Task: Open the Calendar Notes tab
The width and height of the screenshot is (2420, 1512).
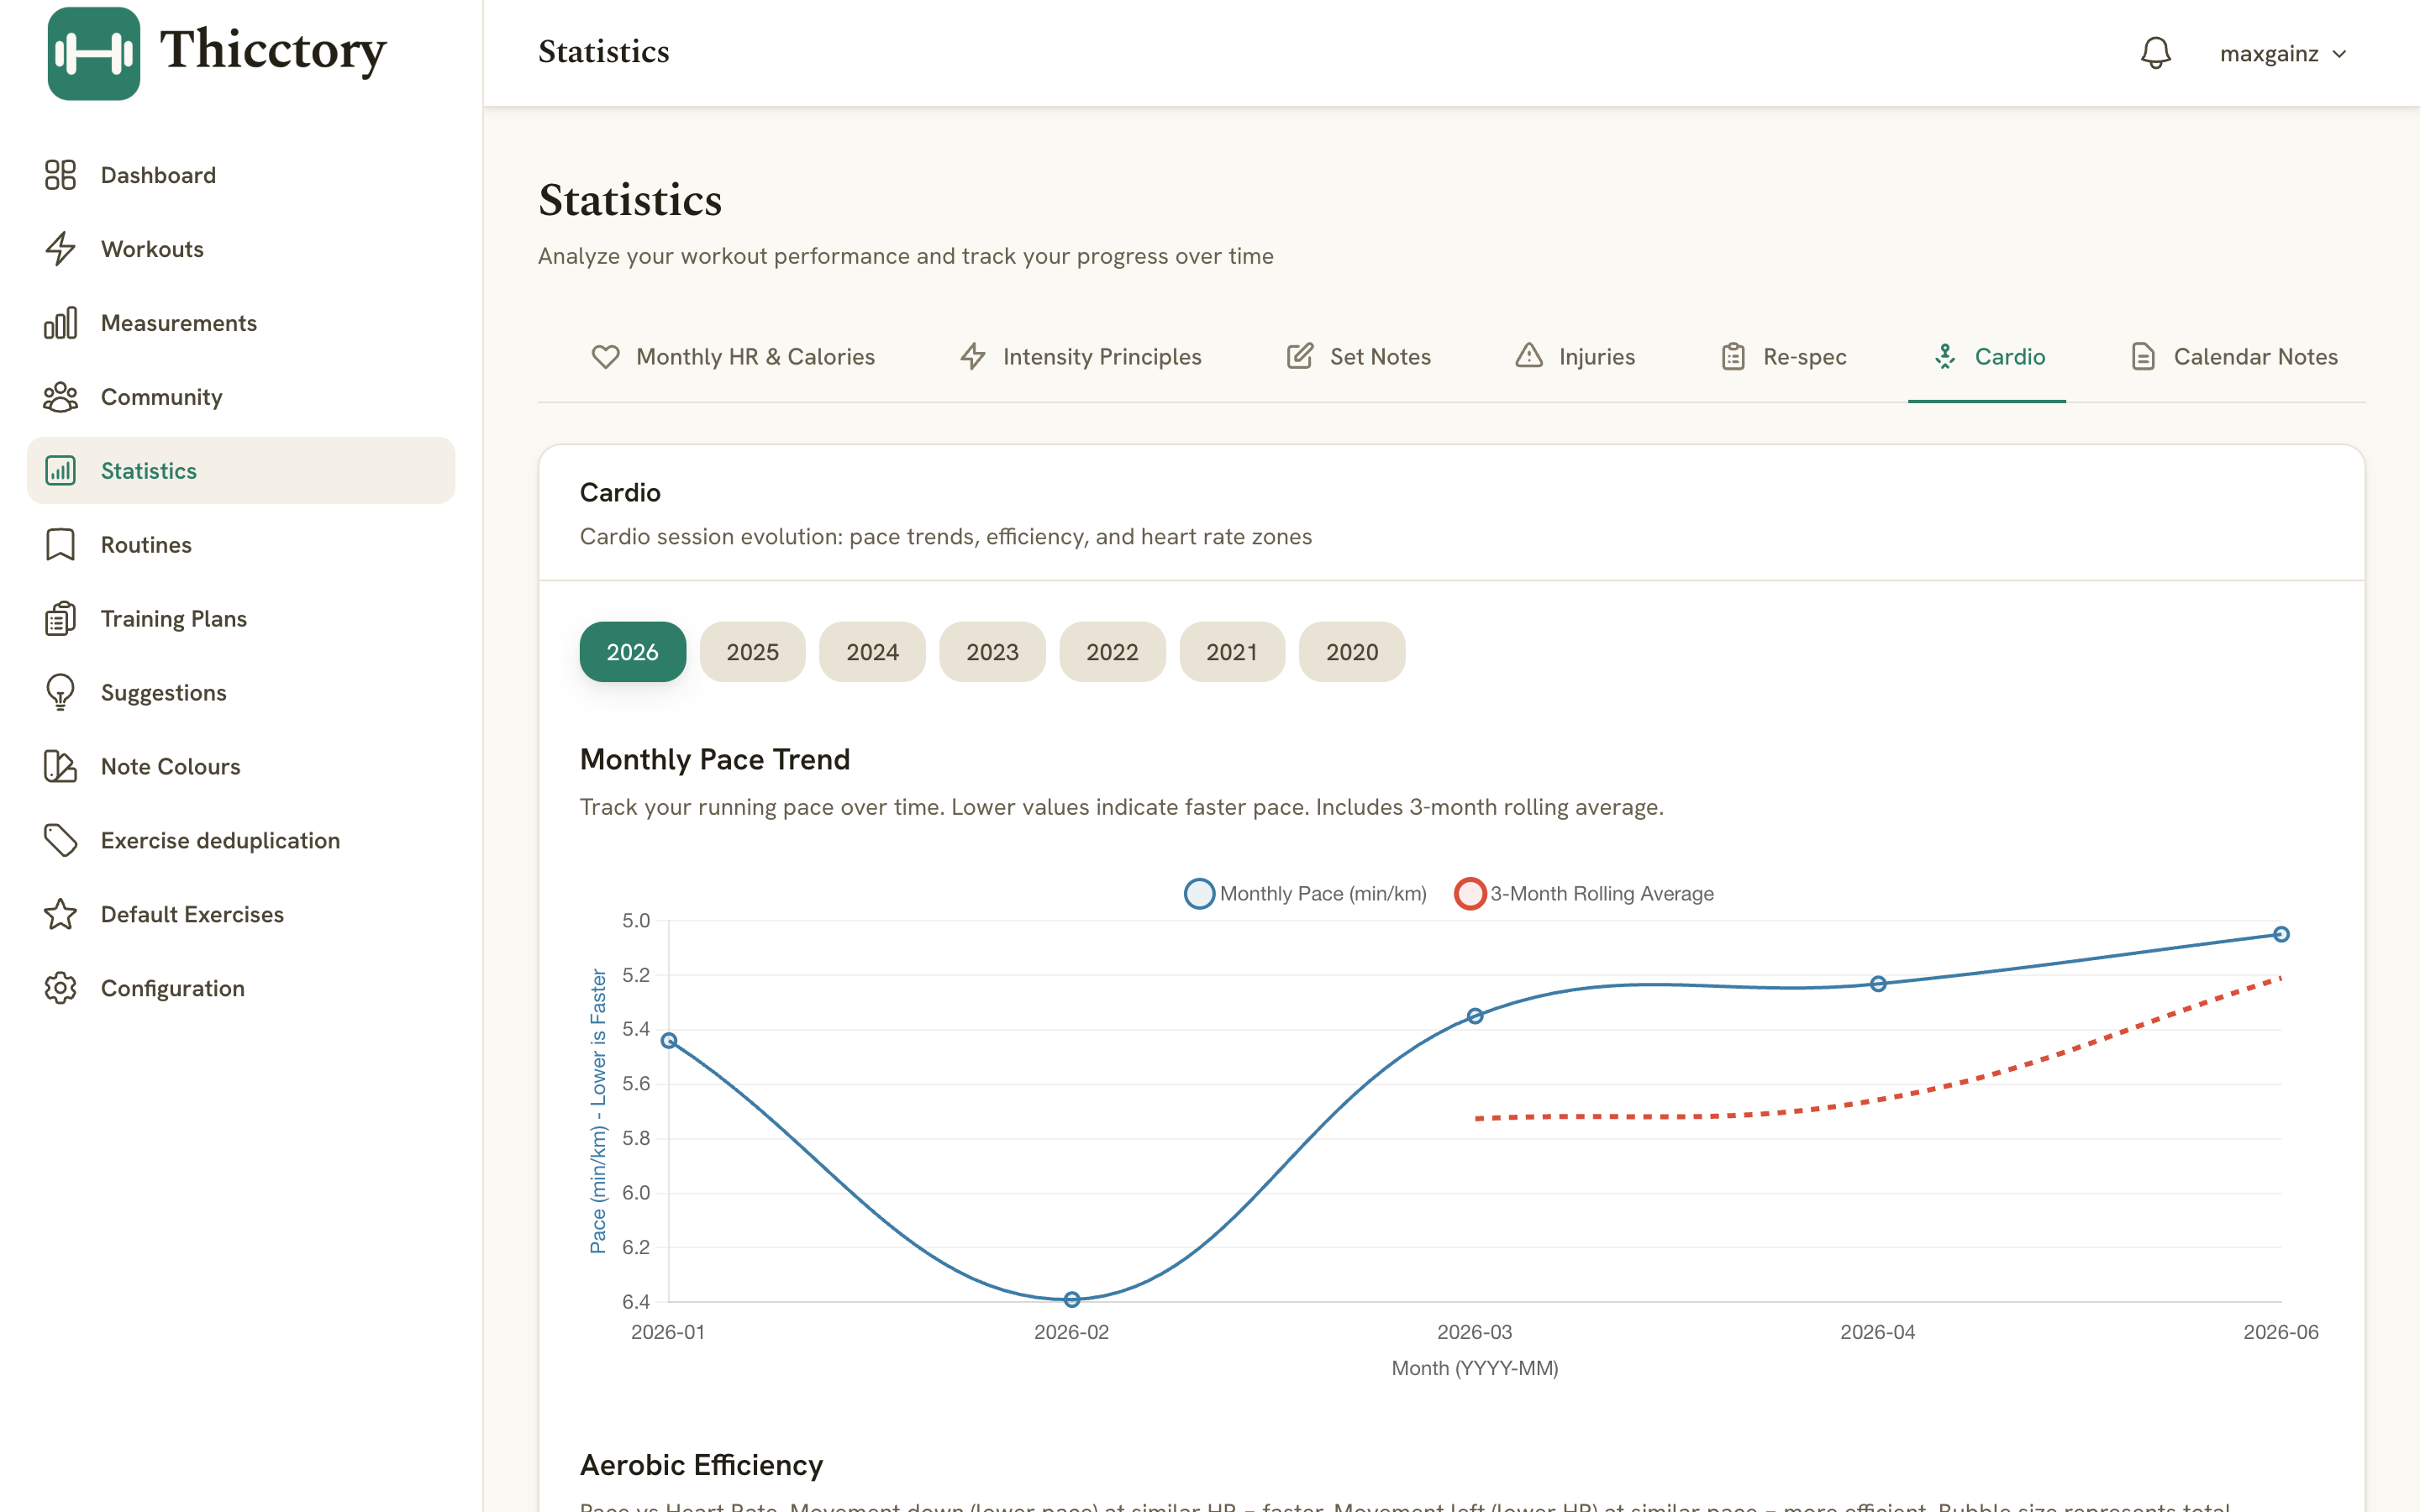Action: pyautogui.click(x=2234, y=357)
